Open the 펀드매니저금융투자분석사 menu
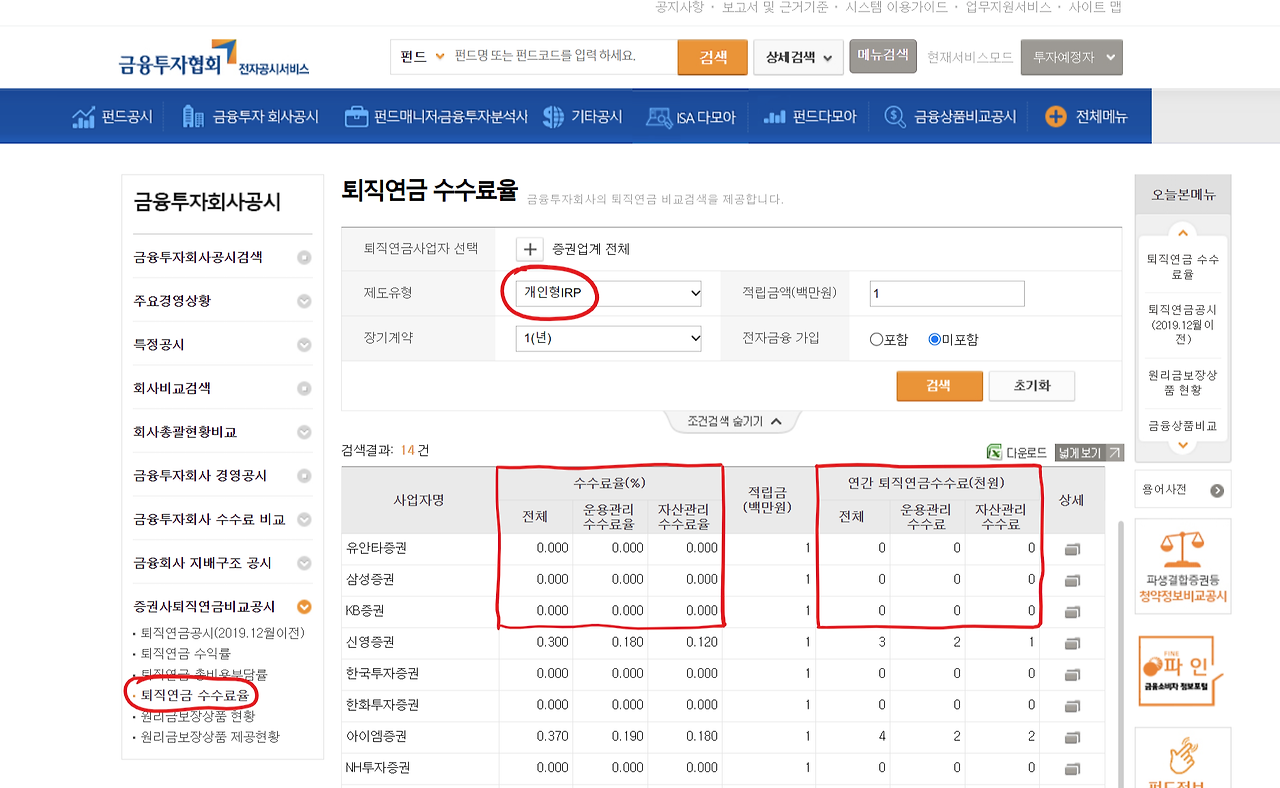Viewport: 1280px width, 788px height. pos(435,117)
